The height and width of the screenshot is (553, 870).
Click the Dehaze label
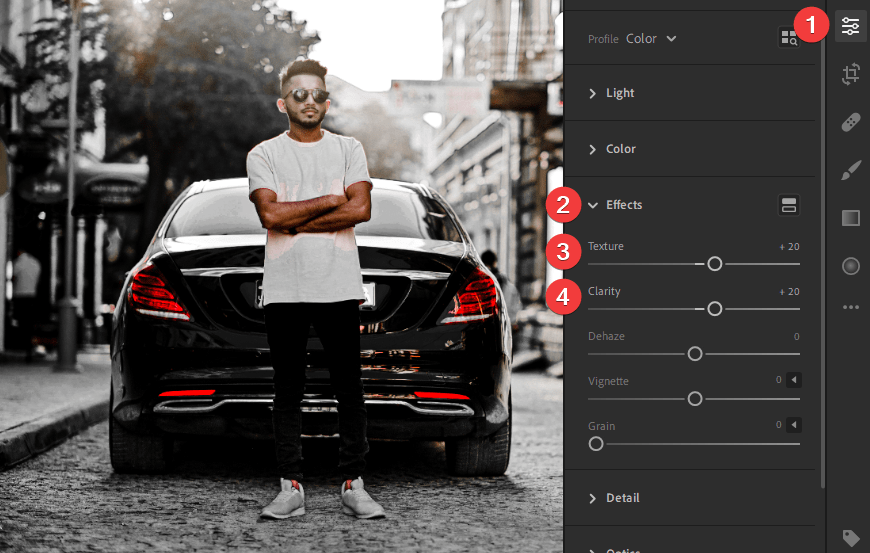(606, 336)
